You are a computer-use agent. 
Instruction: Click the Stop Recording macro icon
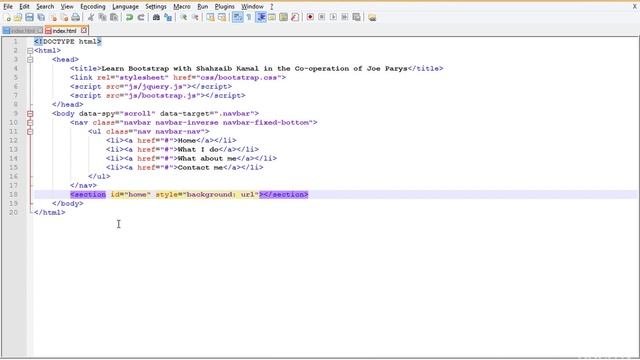coord(322,17)
